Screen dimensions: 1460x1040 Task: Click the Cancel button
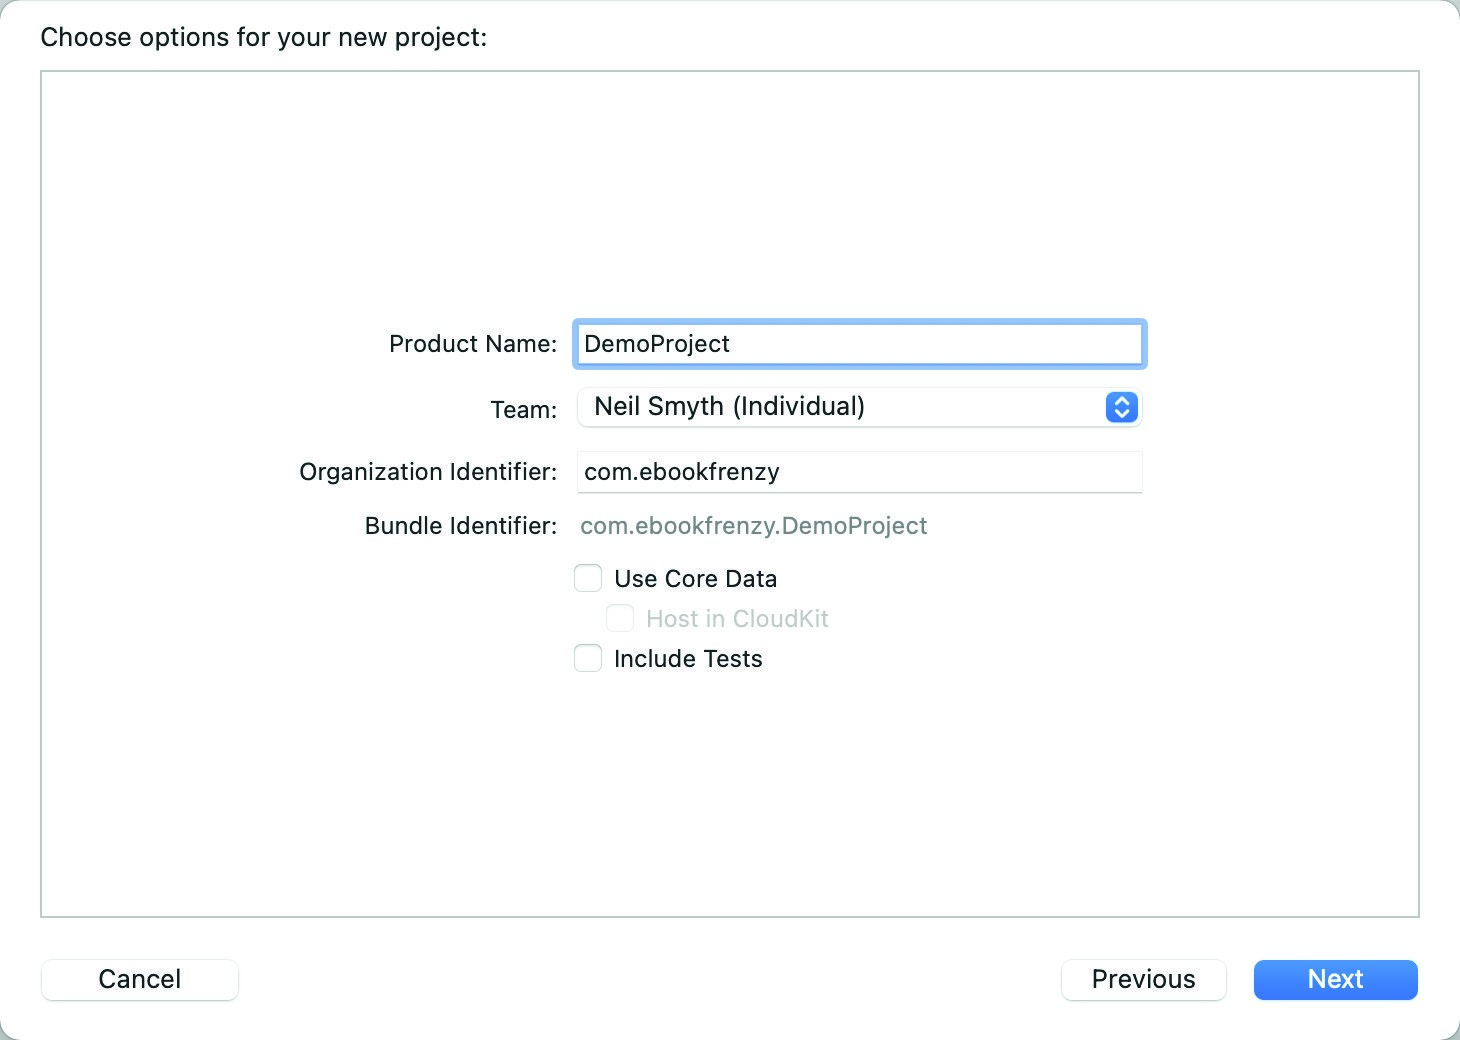(140, 979)
